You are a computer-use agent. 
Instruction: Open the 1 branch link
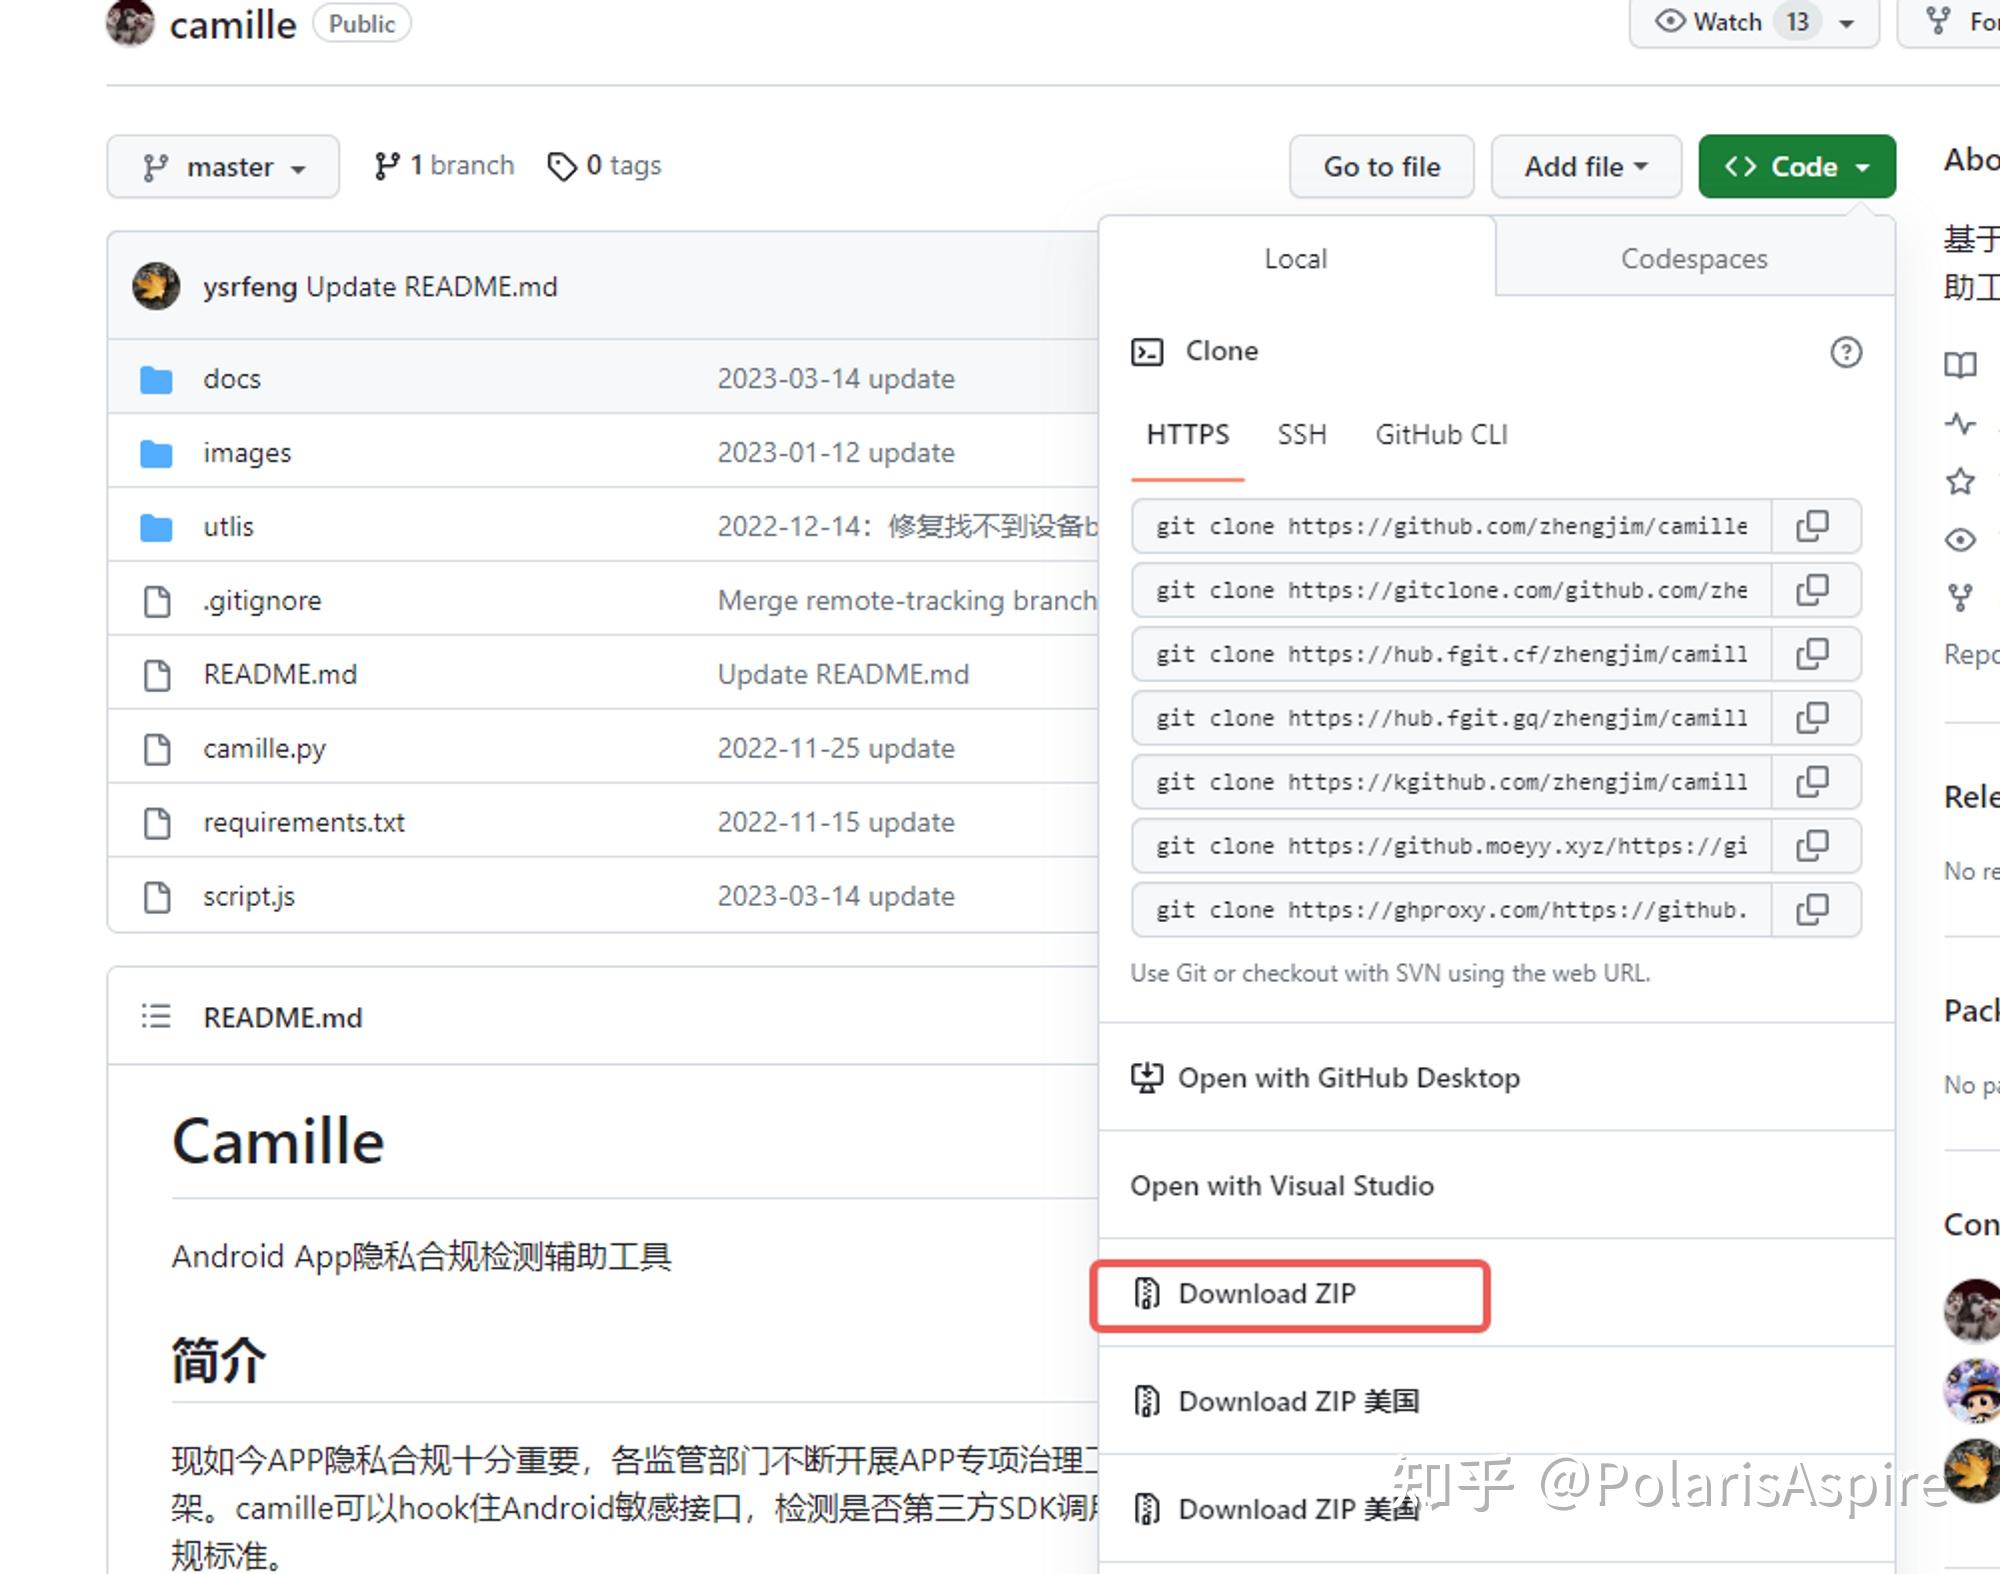444,165
